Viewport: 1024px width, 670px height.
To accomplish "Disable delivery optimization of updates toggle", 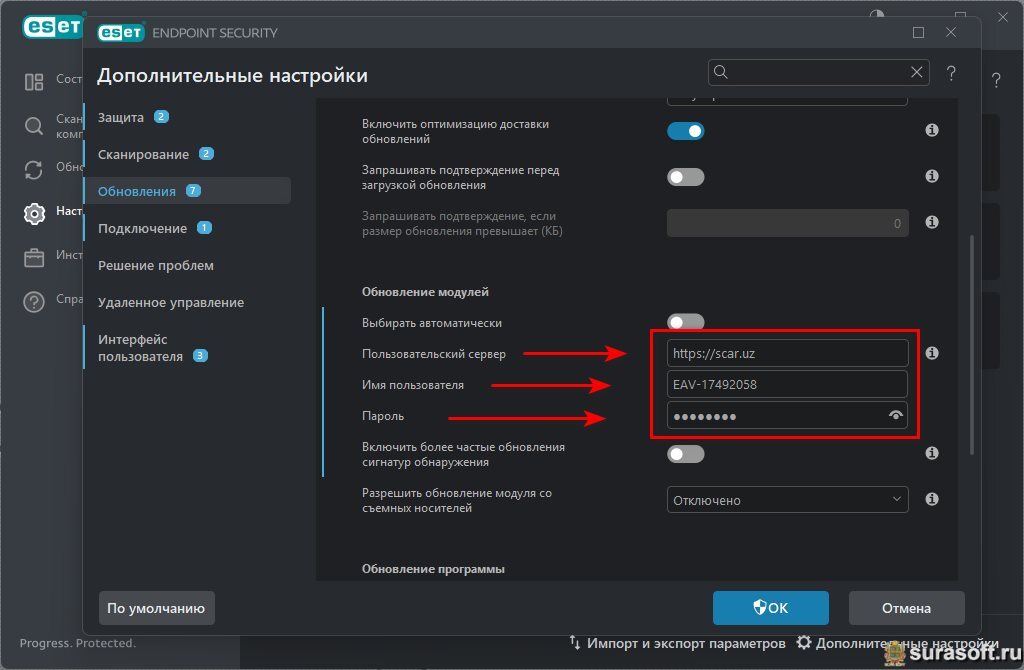I will coord(686,131).
